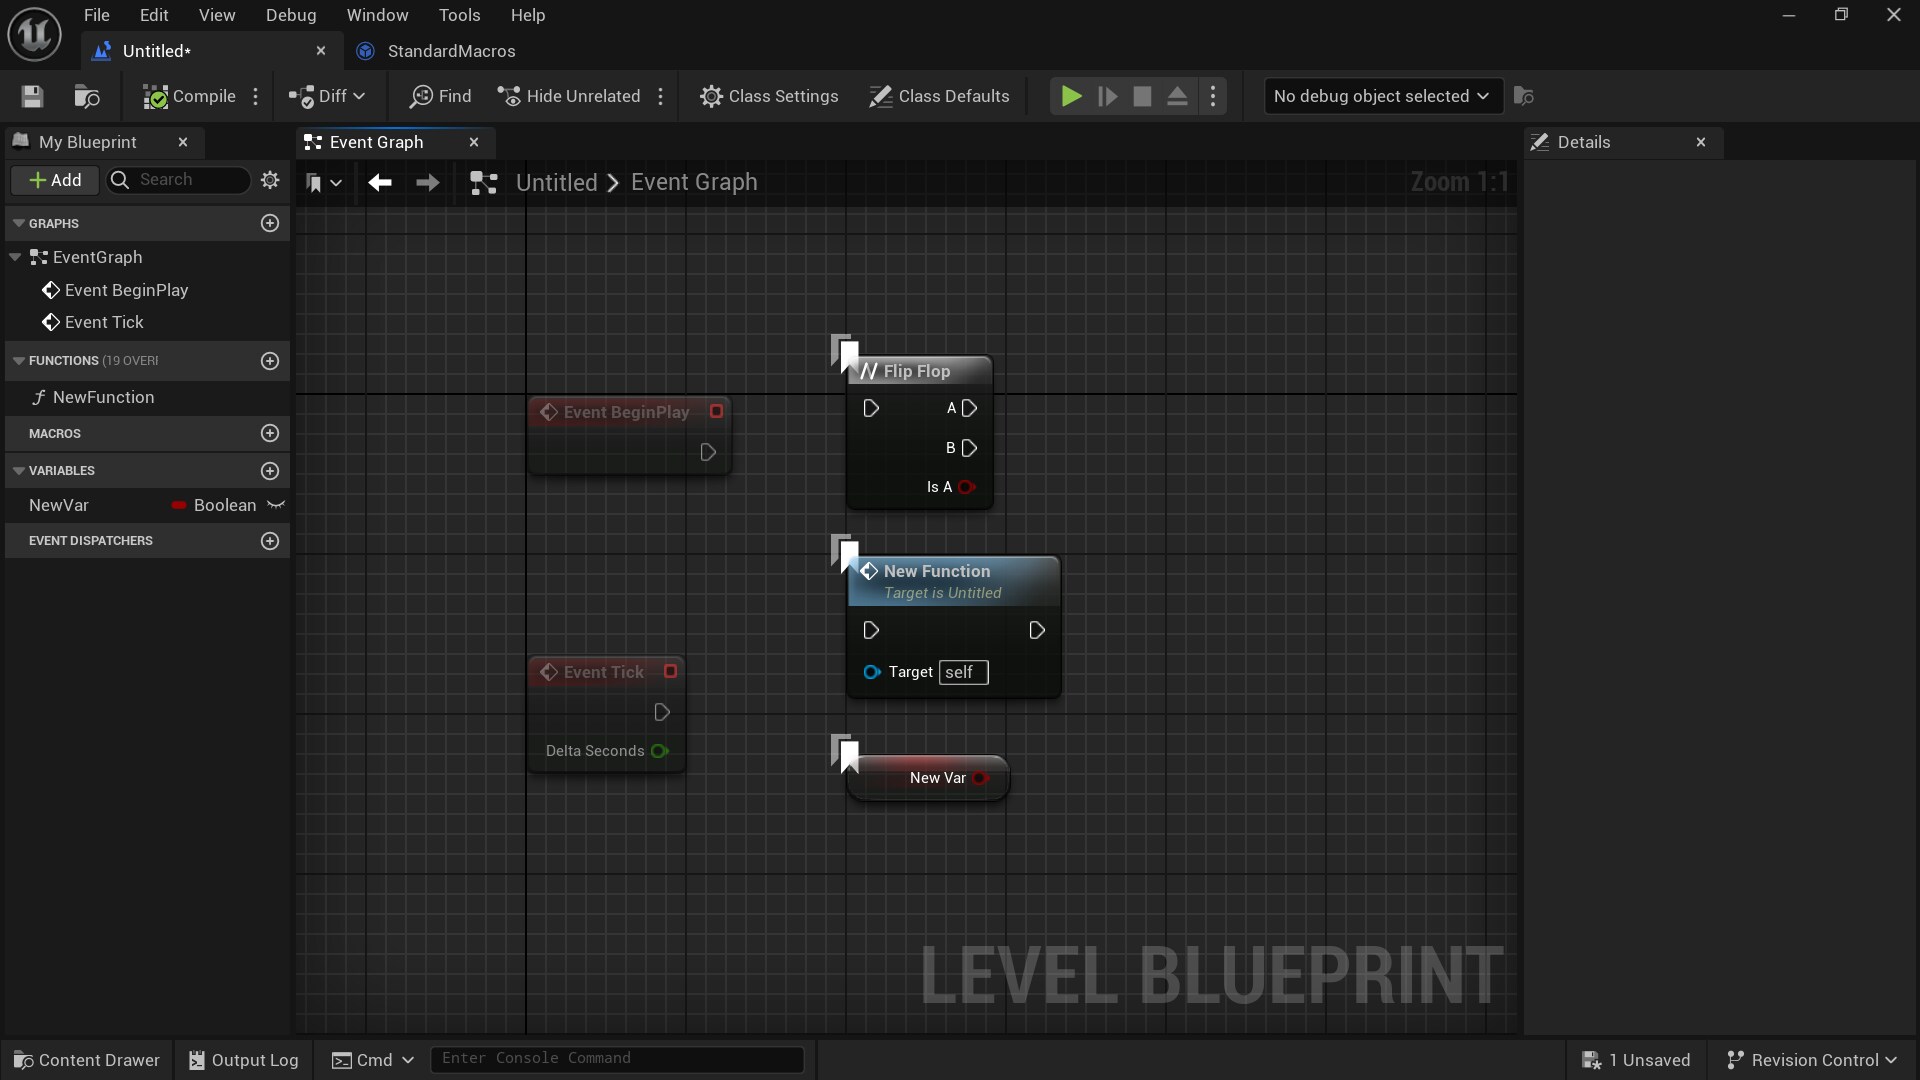Image resolution: width=1920 pixels, height=1080 pixels.
Task: Play the blueprint simulation
Action: (1069, 96)
